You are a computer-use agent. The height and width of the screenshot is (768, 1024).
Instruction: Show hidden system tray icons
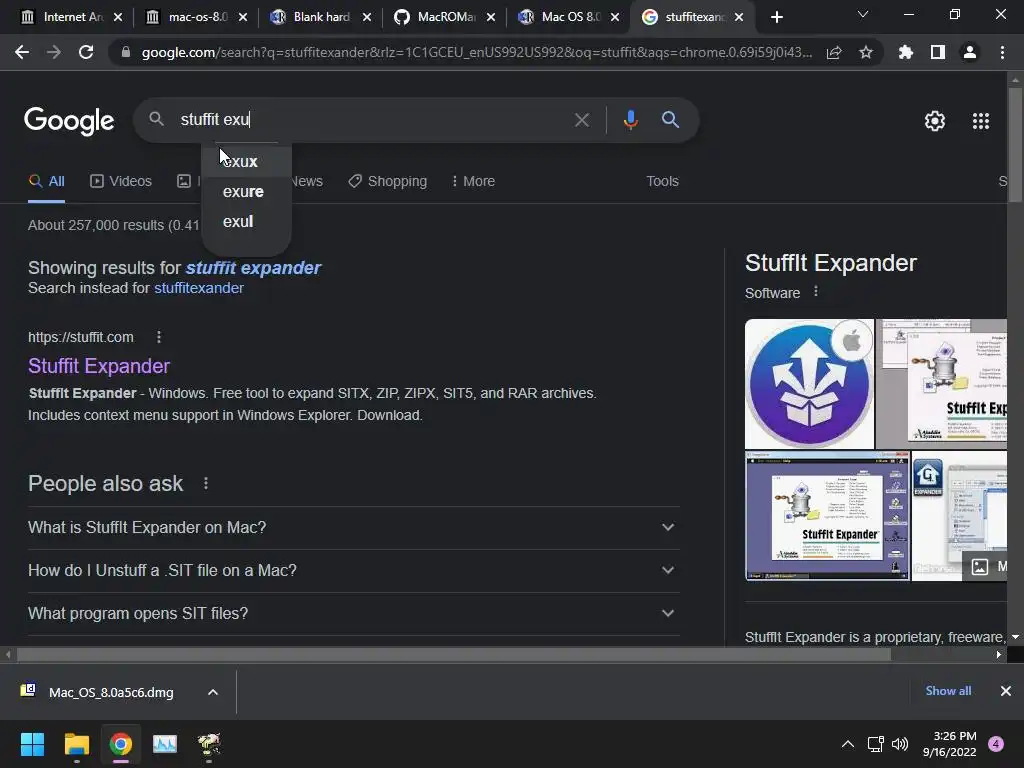[x=848, y=744]
